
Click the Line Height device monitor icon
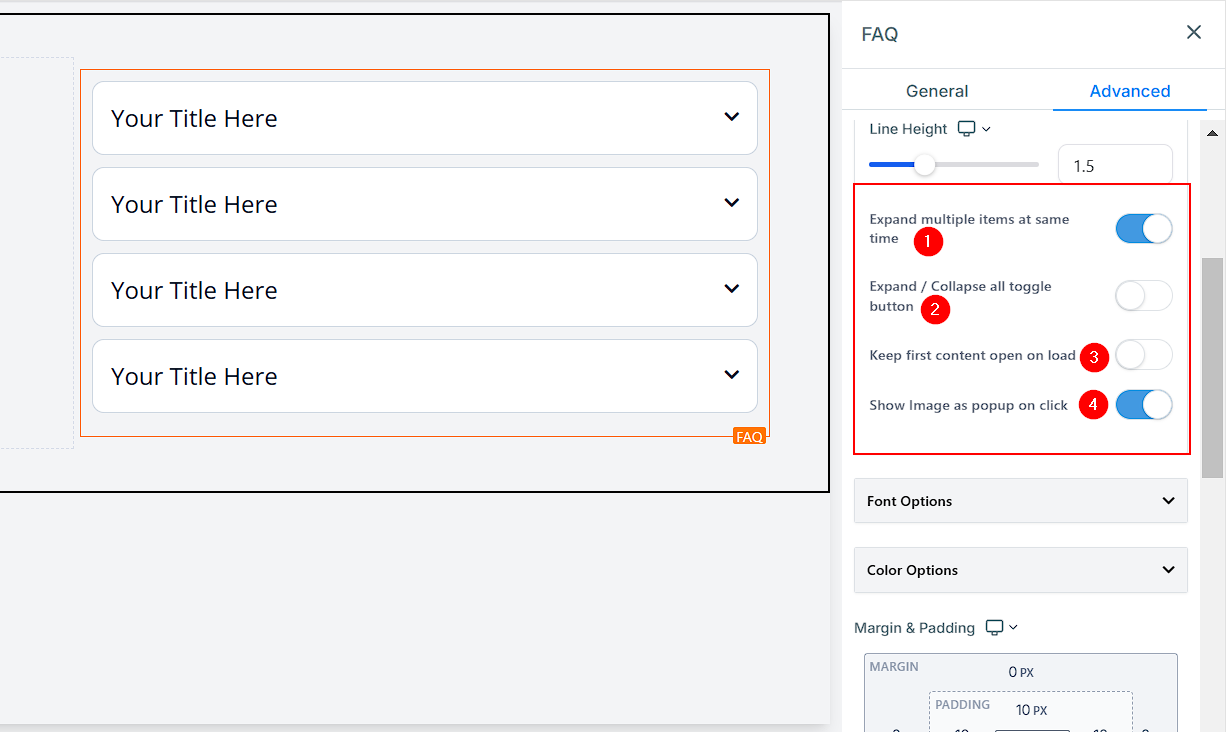(966, 129)
